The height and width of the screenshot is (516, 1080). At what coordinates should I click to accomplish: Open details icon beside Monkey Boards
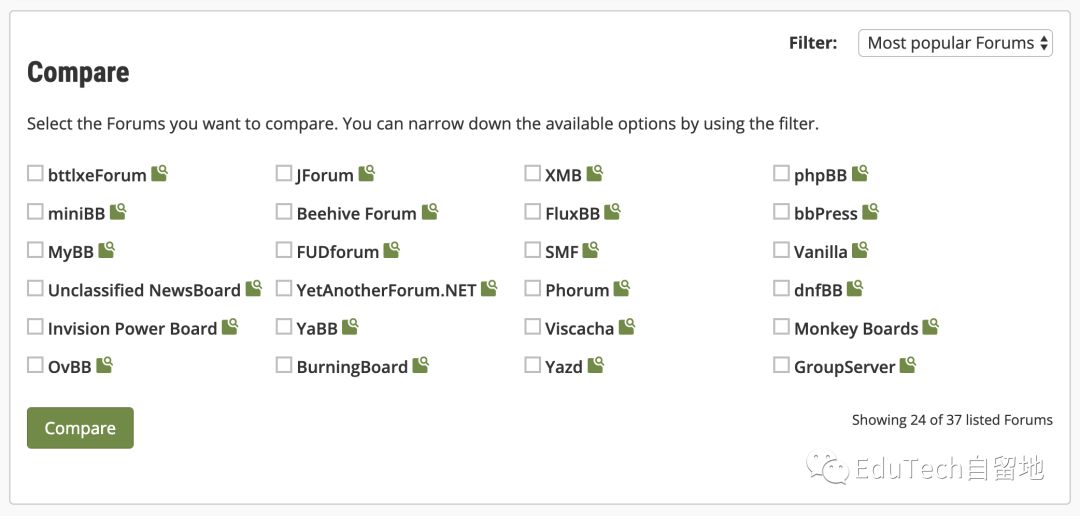click(931, 327)
